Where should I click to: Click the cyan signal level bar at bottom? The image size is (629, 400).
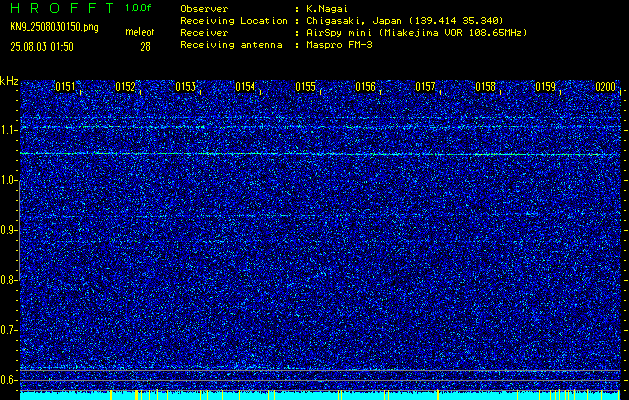click(320, 396)
